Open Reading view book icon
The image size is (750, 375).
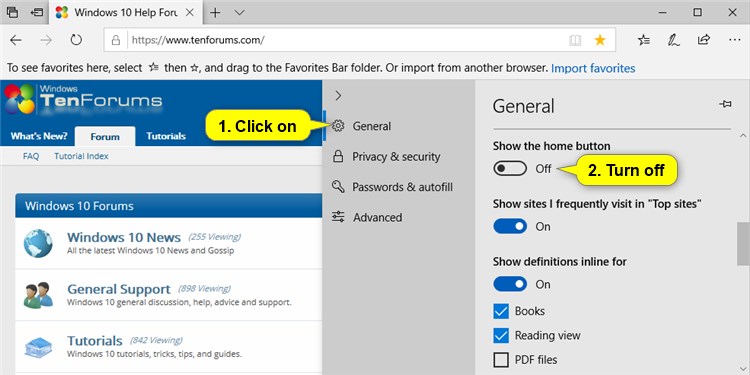tap(575, 40)
